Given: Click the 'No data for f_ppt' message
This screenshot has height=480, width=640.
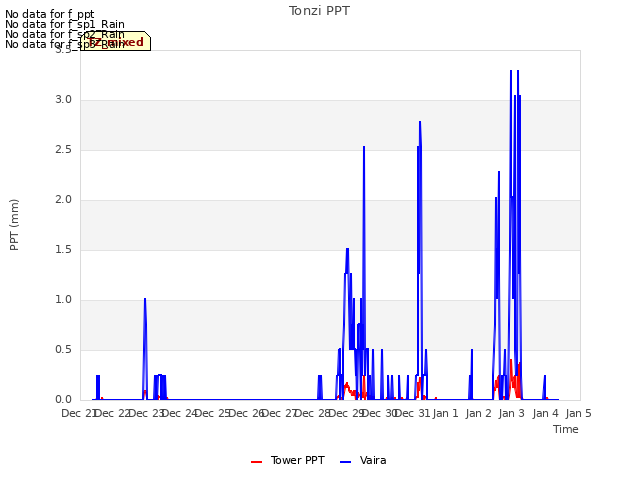Looking at the screenshot, I should point(50,14).
